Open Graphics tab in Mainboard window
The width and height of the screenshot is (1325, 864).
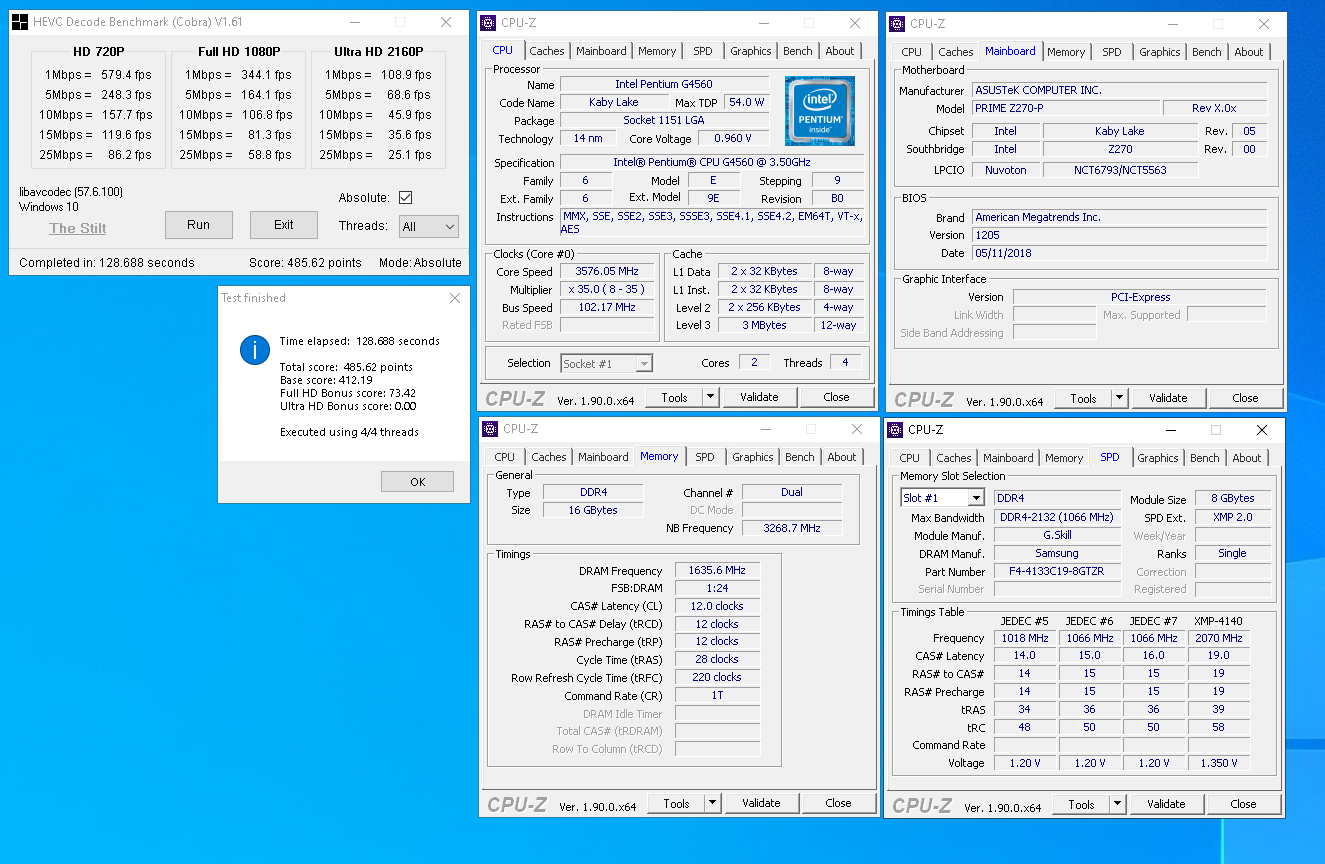(1160, 52)
